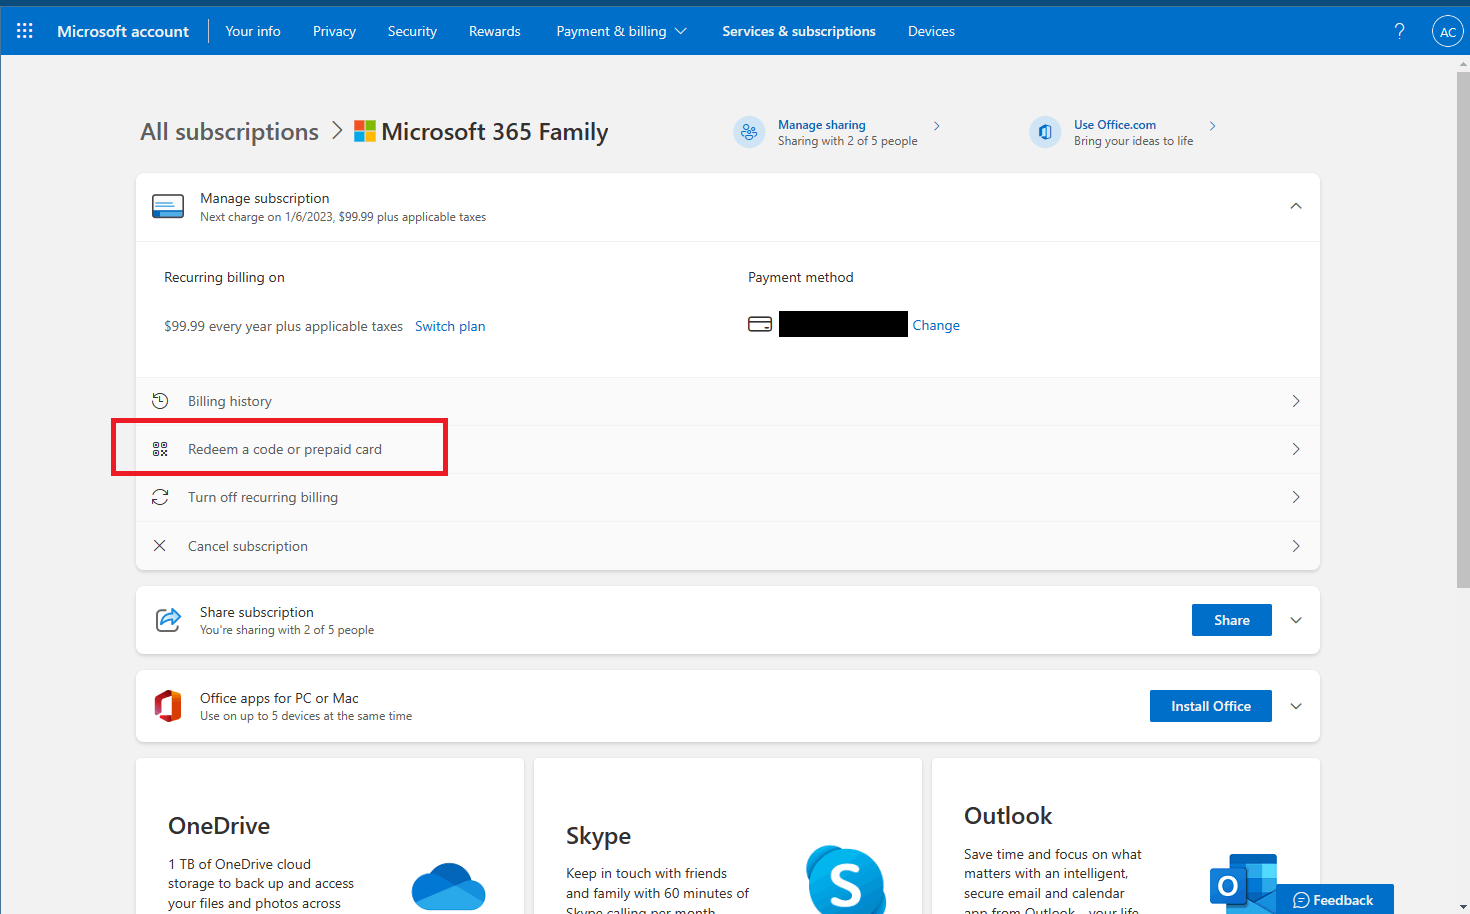1470x914 pixels.
Task: Click the Outlook logo icon
Action: pos(1243,884)
